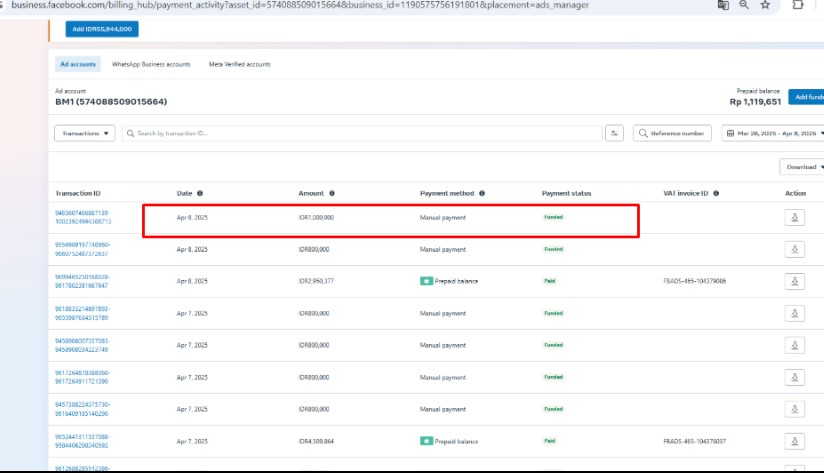824x473 pixels.
Task: Click the Add IDR55,944,000 button
Action: pos(102,29)
